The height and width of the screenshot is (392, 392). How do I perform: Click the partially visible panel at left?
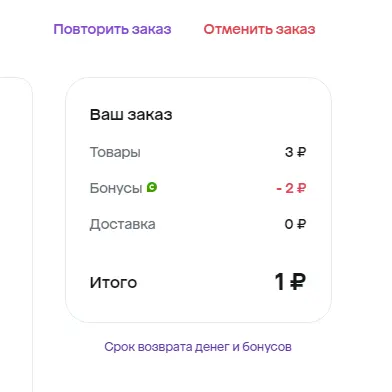16,235
